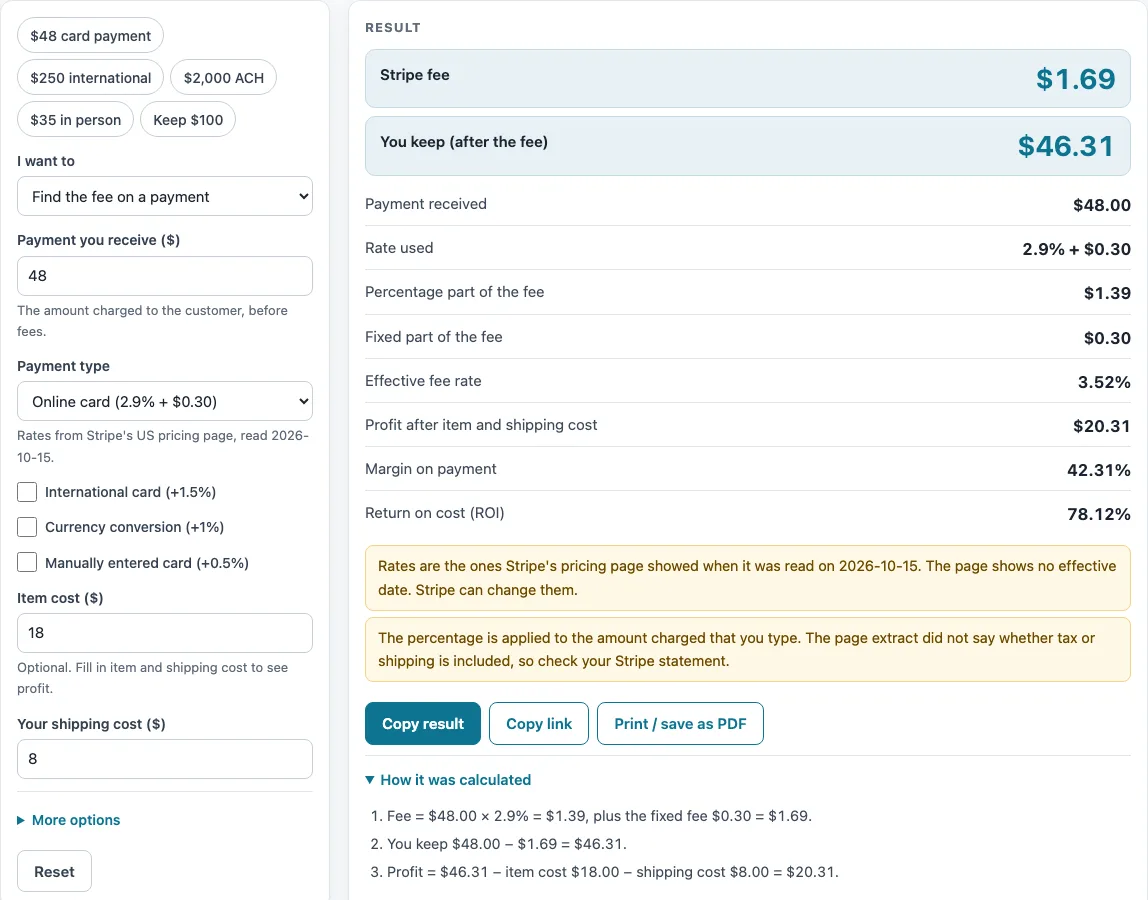
Task: Click calculation step 1 fee formula
Action: pyautogui.click(x=599, y=816)
